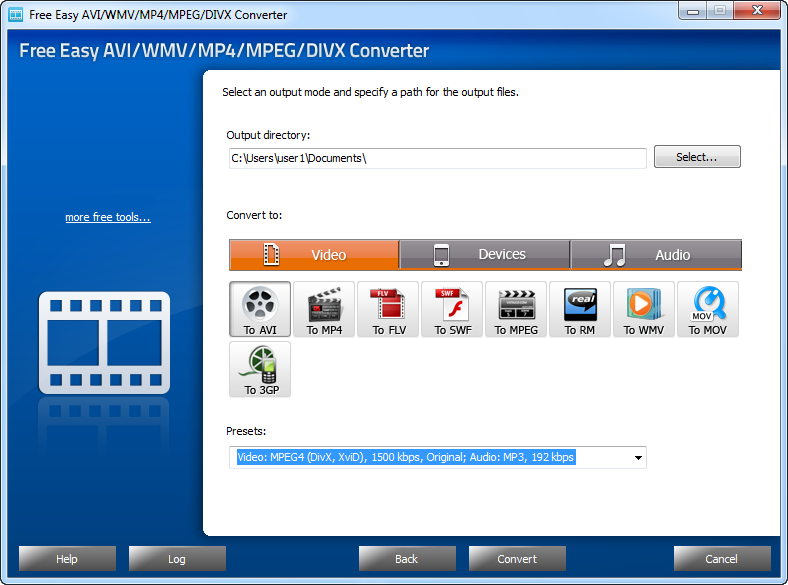
Task: Start conversion with the Convert button
Action: (517, 558)
